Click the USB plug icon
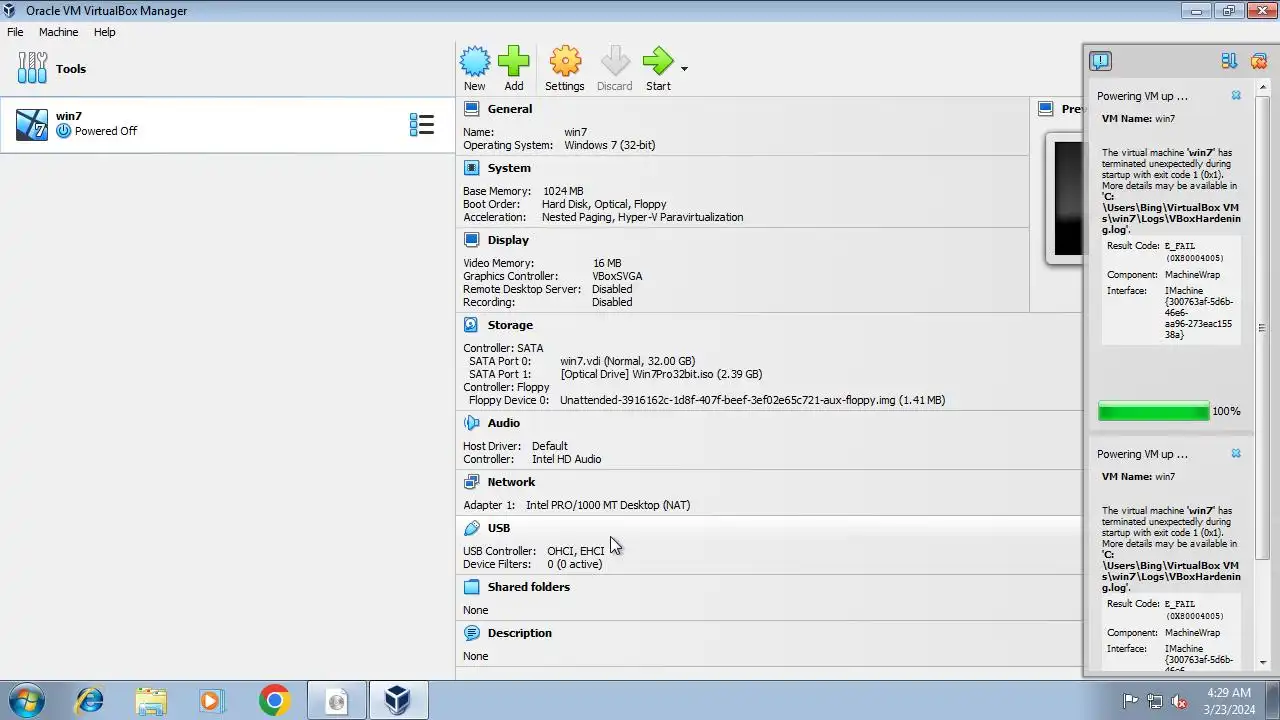 tap(472, 528)
